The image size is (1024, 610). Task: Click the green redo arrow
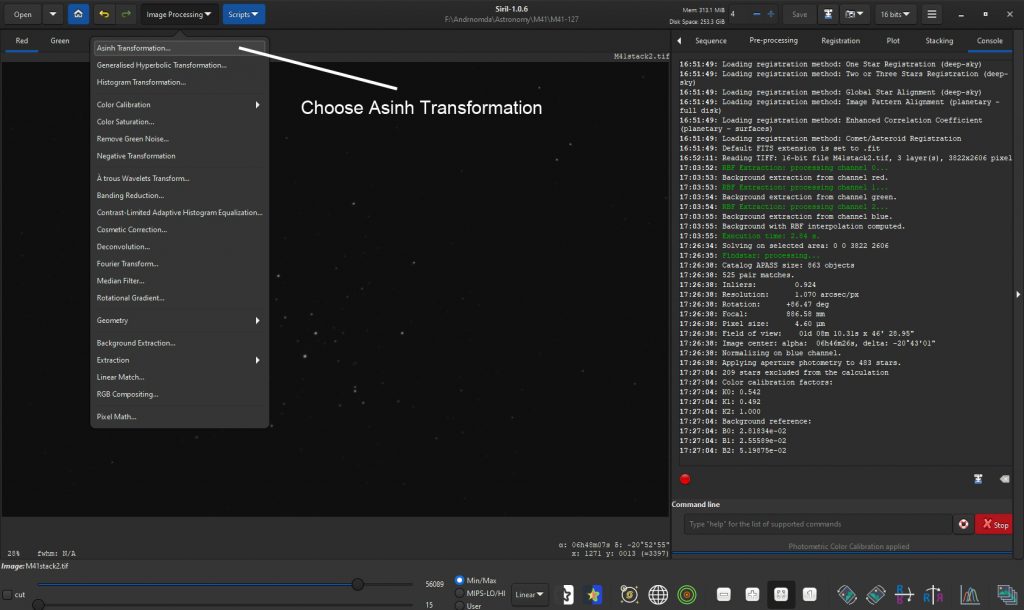(126, 14)
